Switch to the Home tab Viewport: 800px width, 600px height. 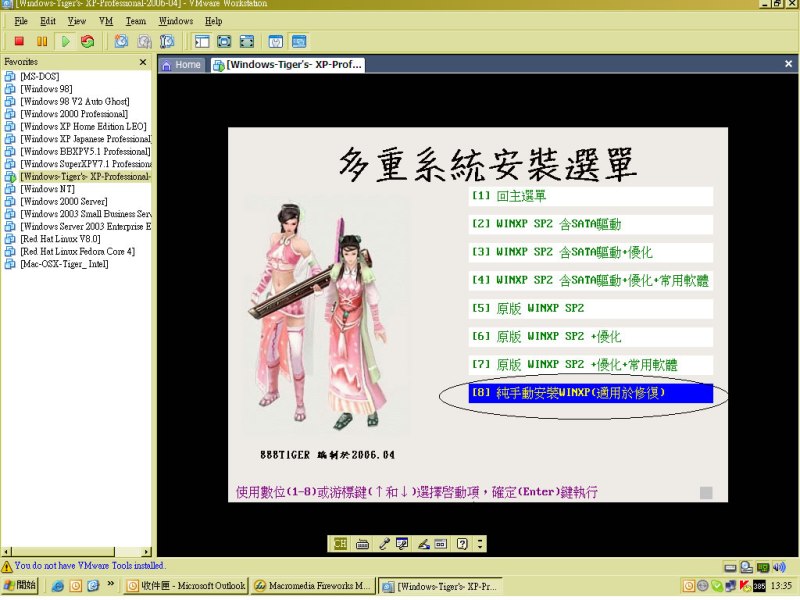point(181,65)
